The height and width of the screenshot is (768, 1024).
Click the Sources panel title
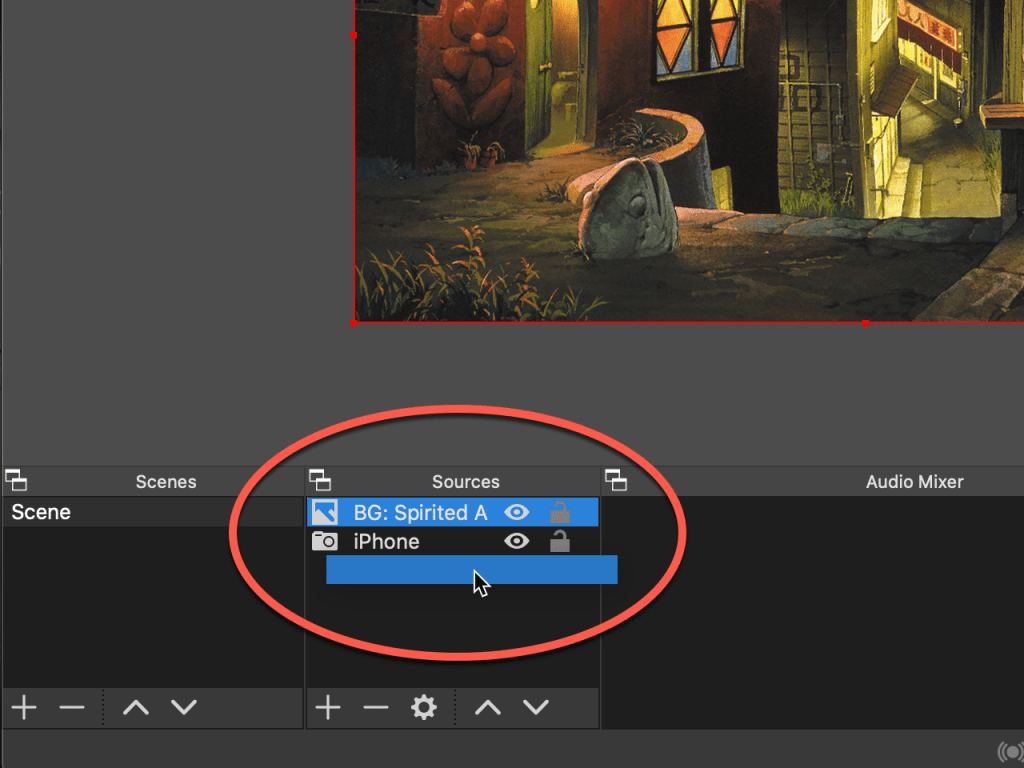pyautogui.click(x=466, y=482)
